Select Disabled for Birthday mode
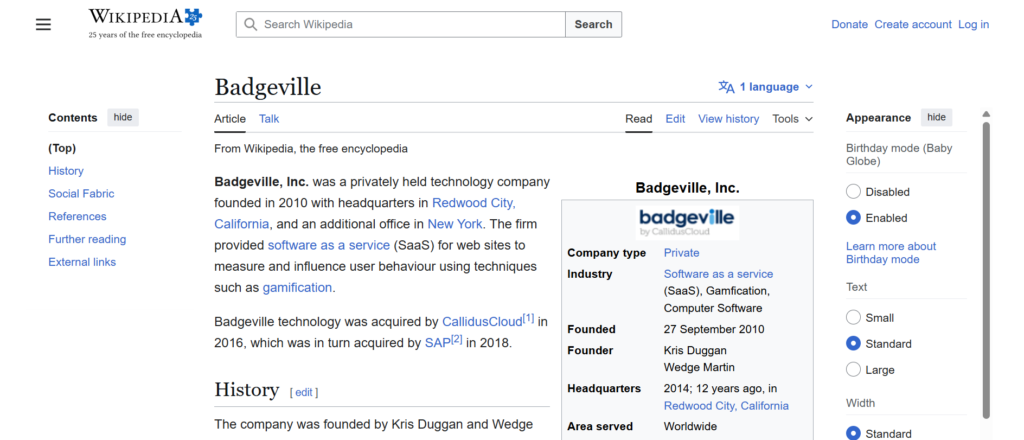Image resolution: width=1024 pixels, height=440 pixels. (853, 192)
